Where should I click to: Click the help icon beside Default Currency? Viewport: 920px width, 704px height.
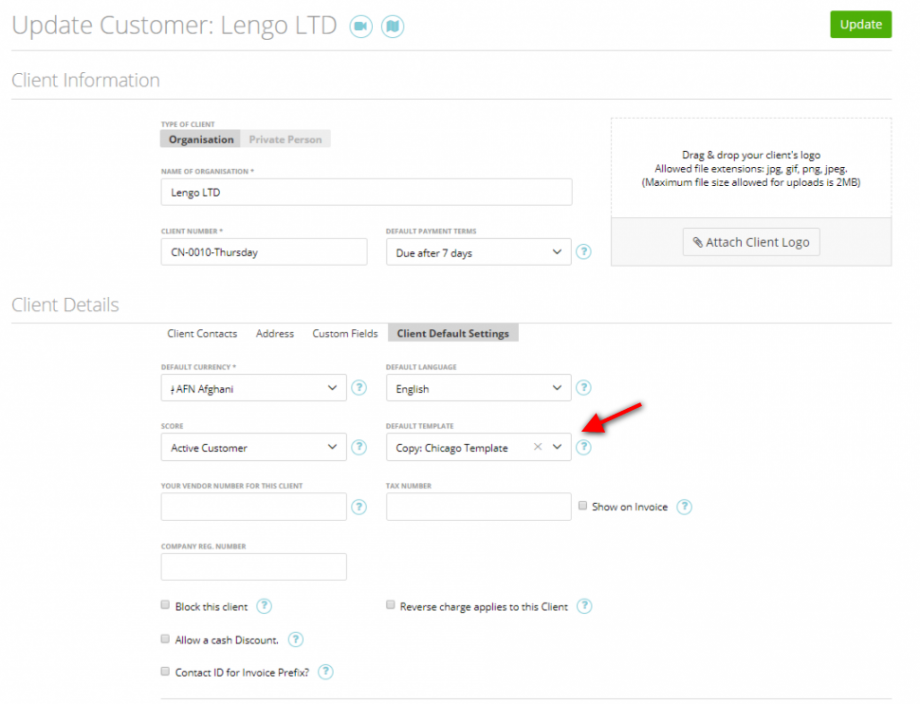click(359, 387)
